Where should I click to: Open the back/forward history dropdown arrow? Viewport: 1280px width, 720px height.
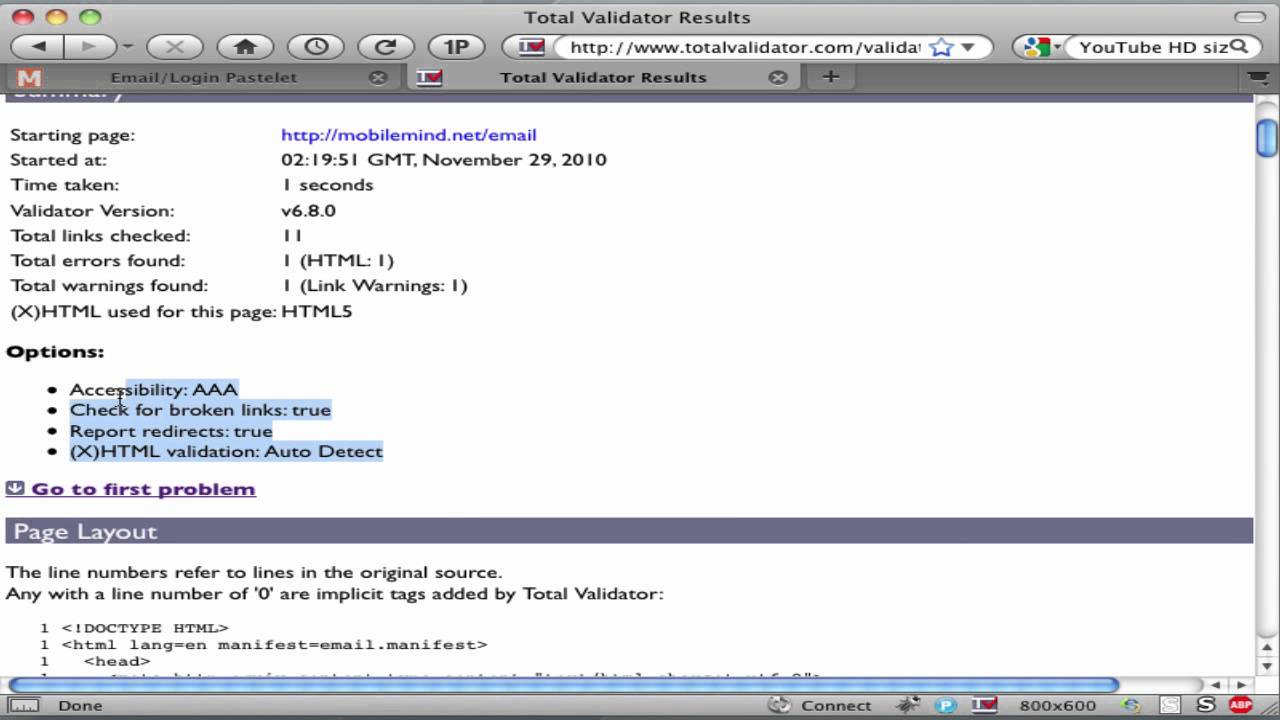(127, 47)
